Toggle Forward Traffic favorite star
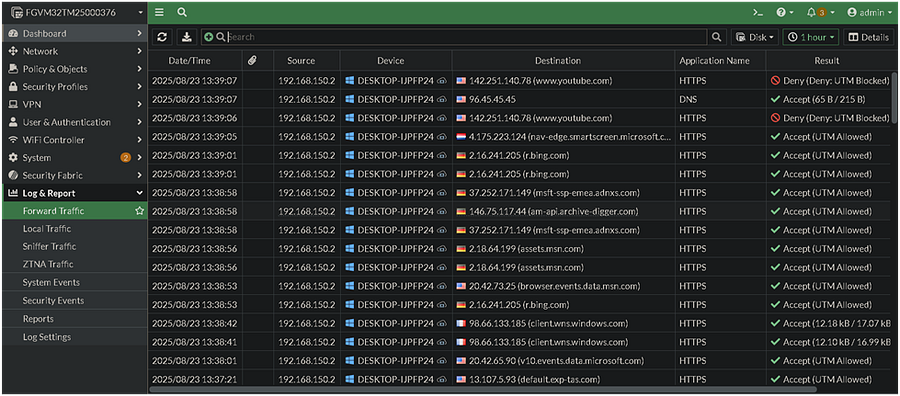Image resolution: width=900 pixels, height=396 pixels. pos(139,211)
